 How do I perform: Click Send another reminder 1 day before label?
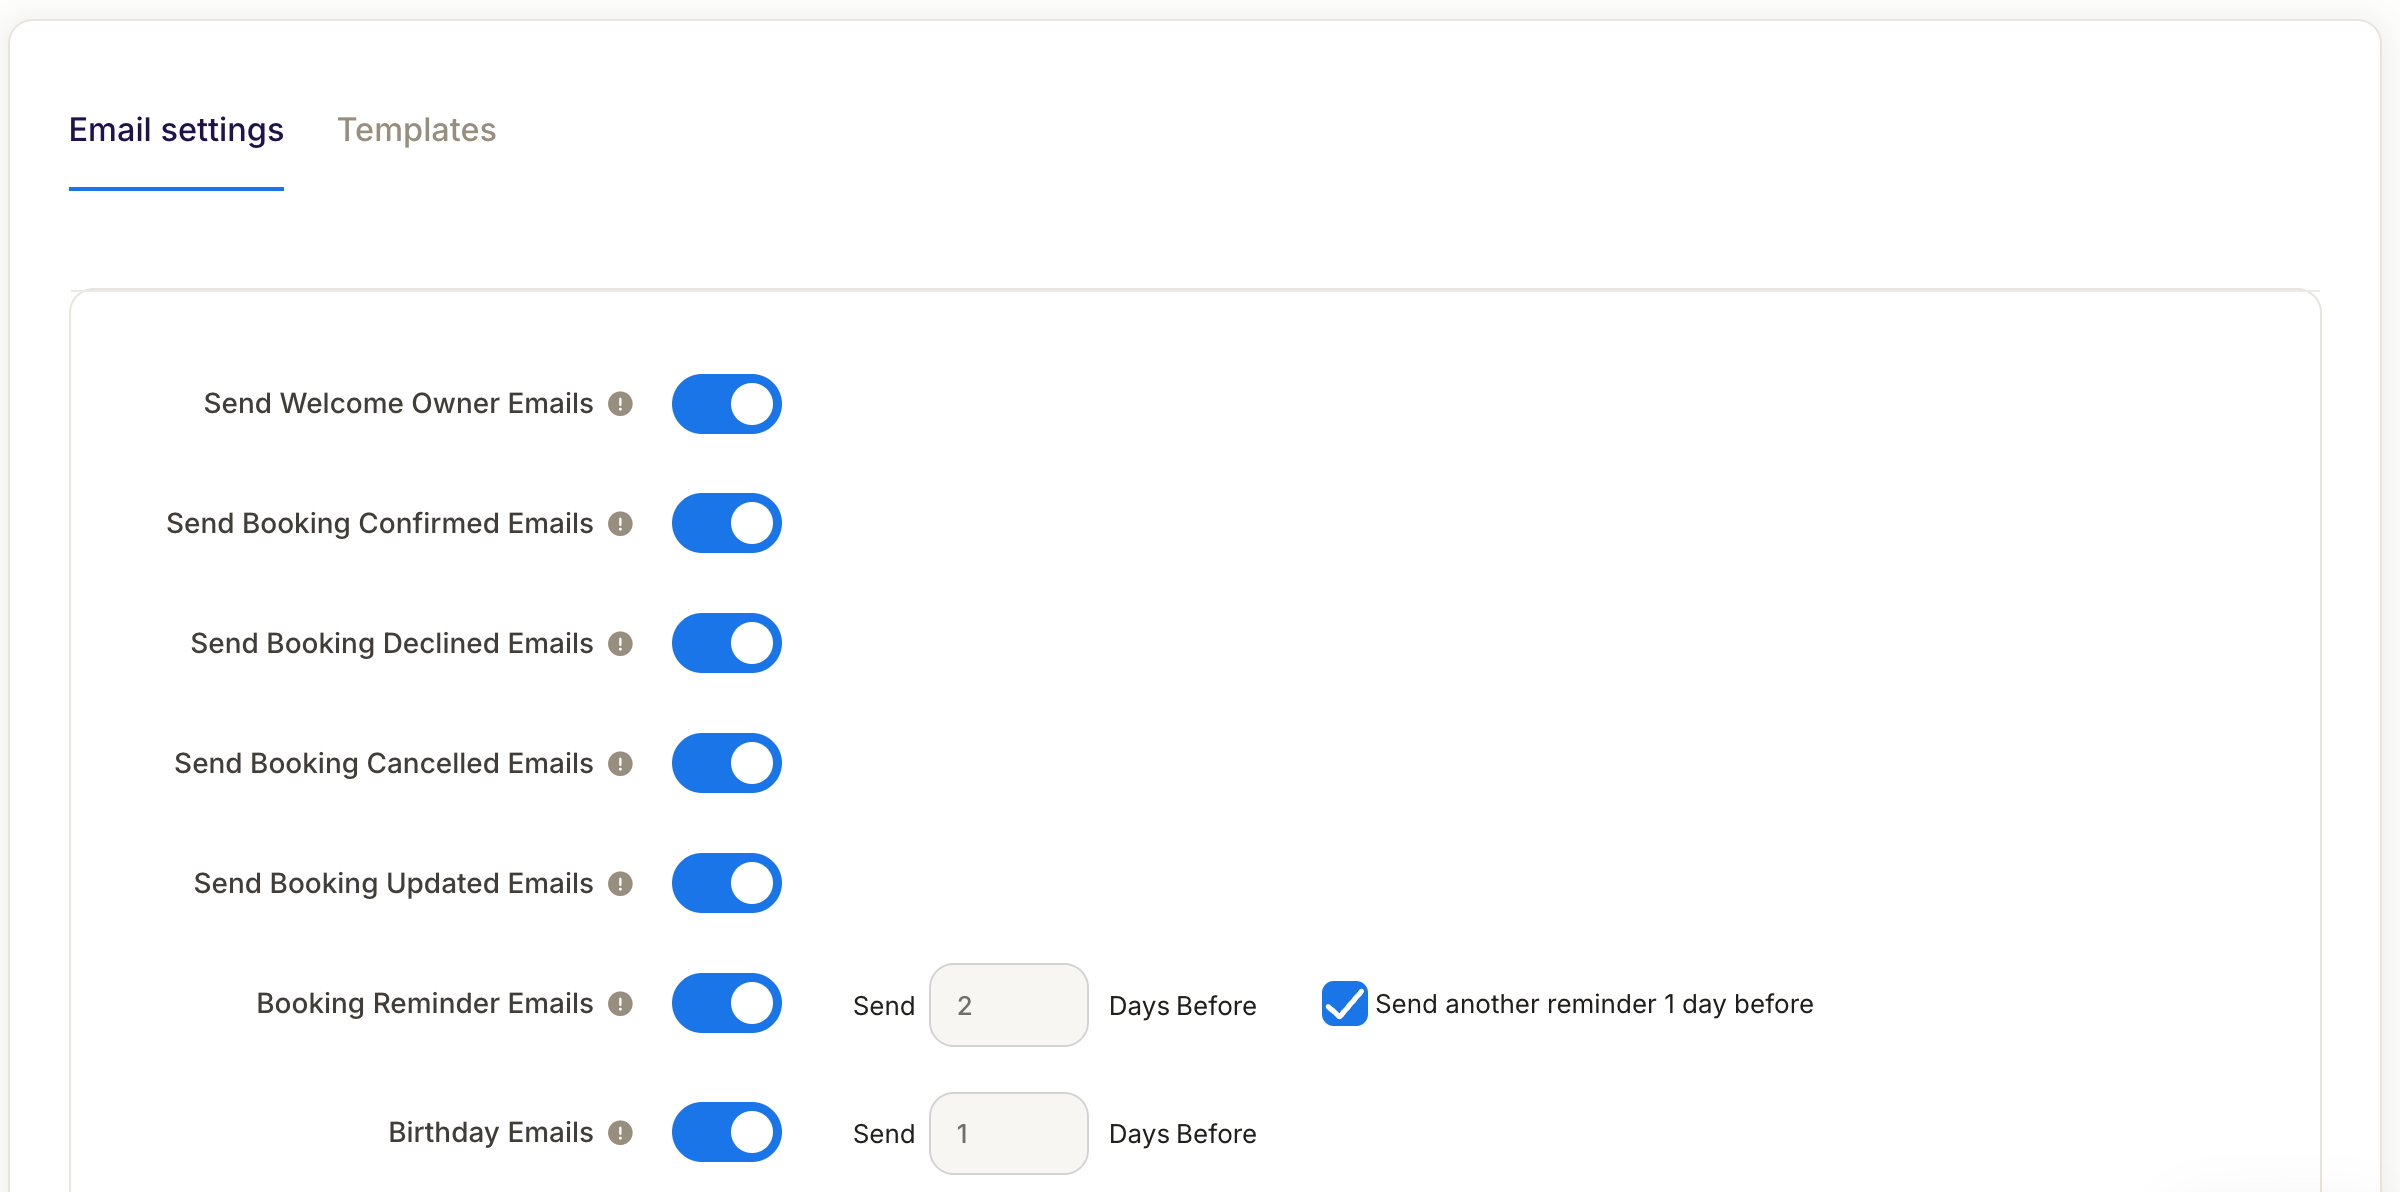point(1594,1004)
